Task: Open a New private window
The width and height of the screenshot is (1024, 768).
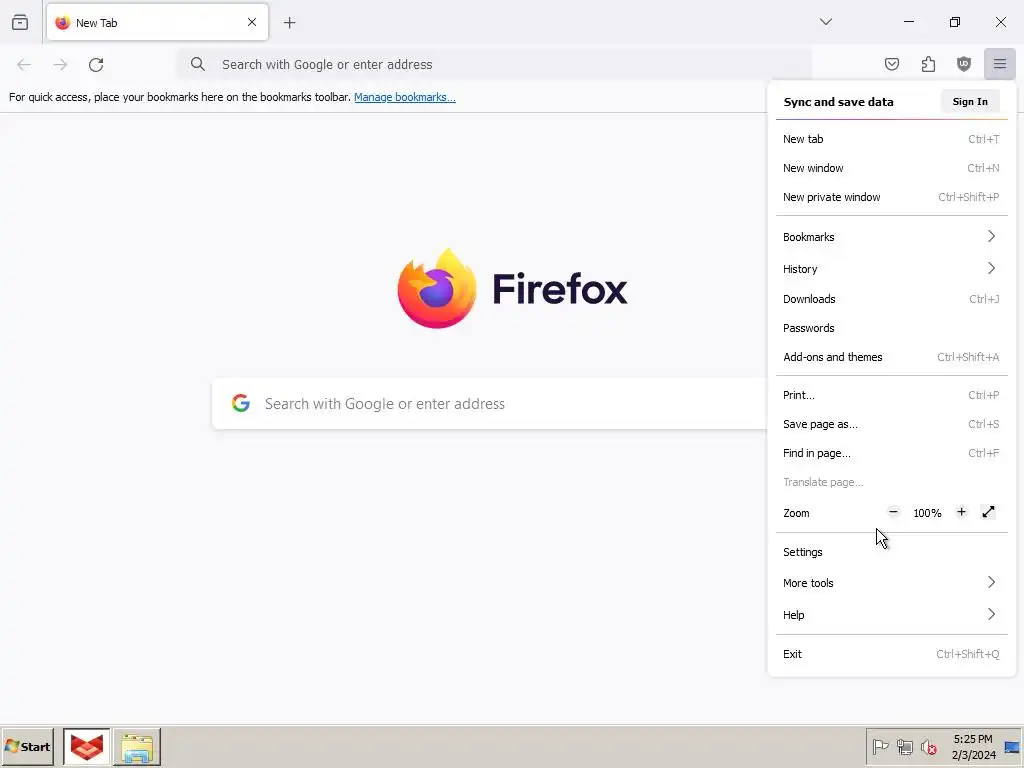Action: (x=891, y=197)
